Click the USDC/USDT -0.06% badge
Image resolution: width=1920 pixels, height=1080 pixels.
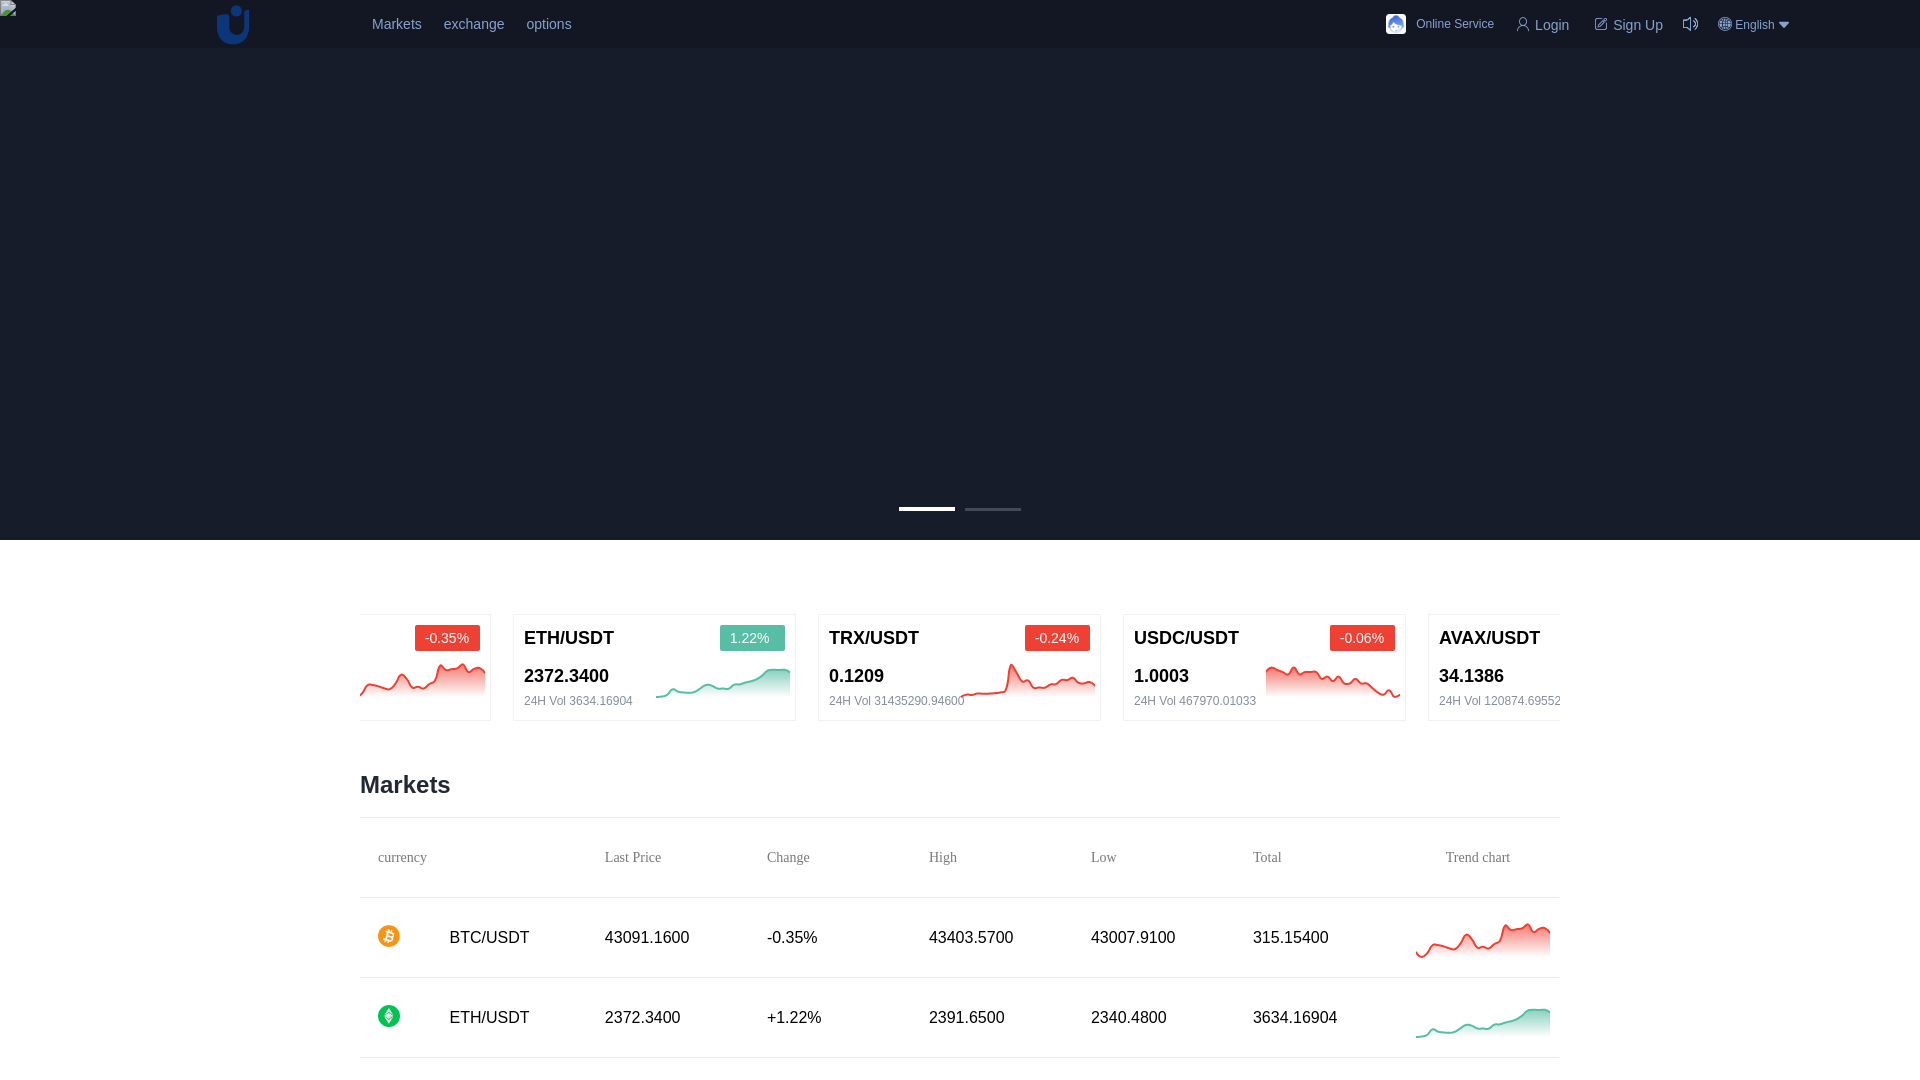(1362, 638)
